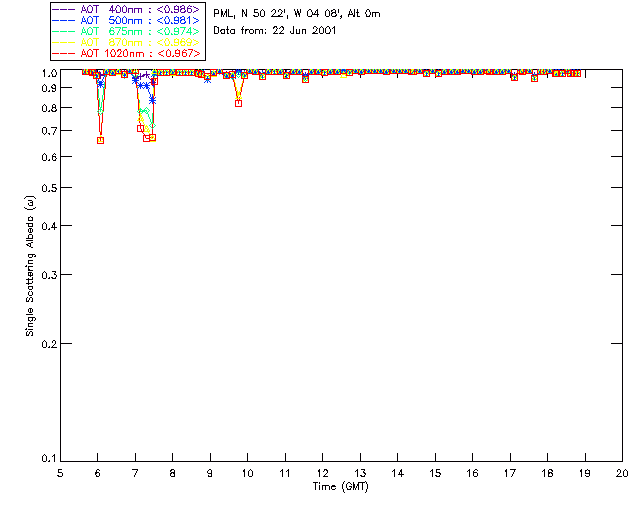
Task: Click the 0.8 y-axis tick label
Action: [49, 108]
